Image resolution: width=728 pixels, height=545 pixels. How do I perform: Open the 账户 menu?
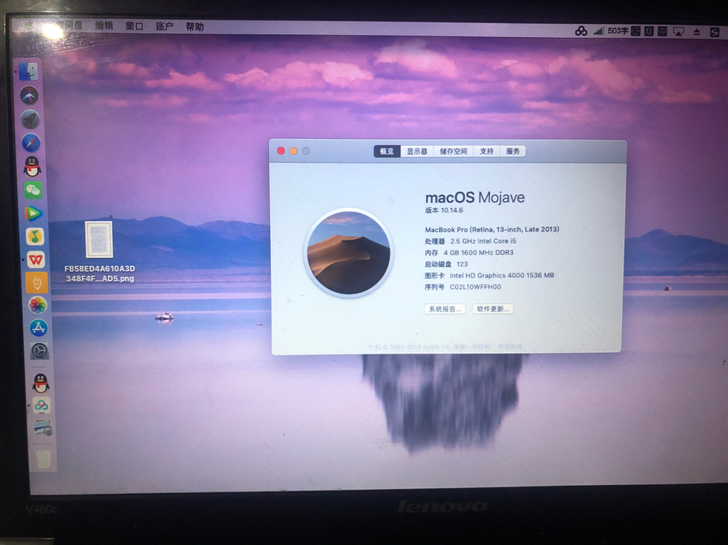pos(164,26)
